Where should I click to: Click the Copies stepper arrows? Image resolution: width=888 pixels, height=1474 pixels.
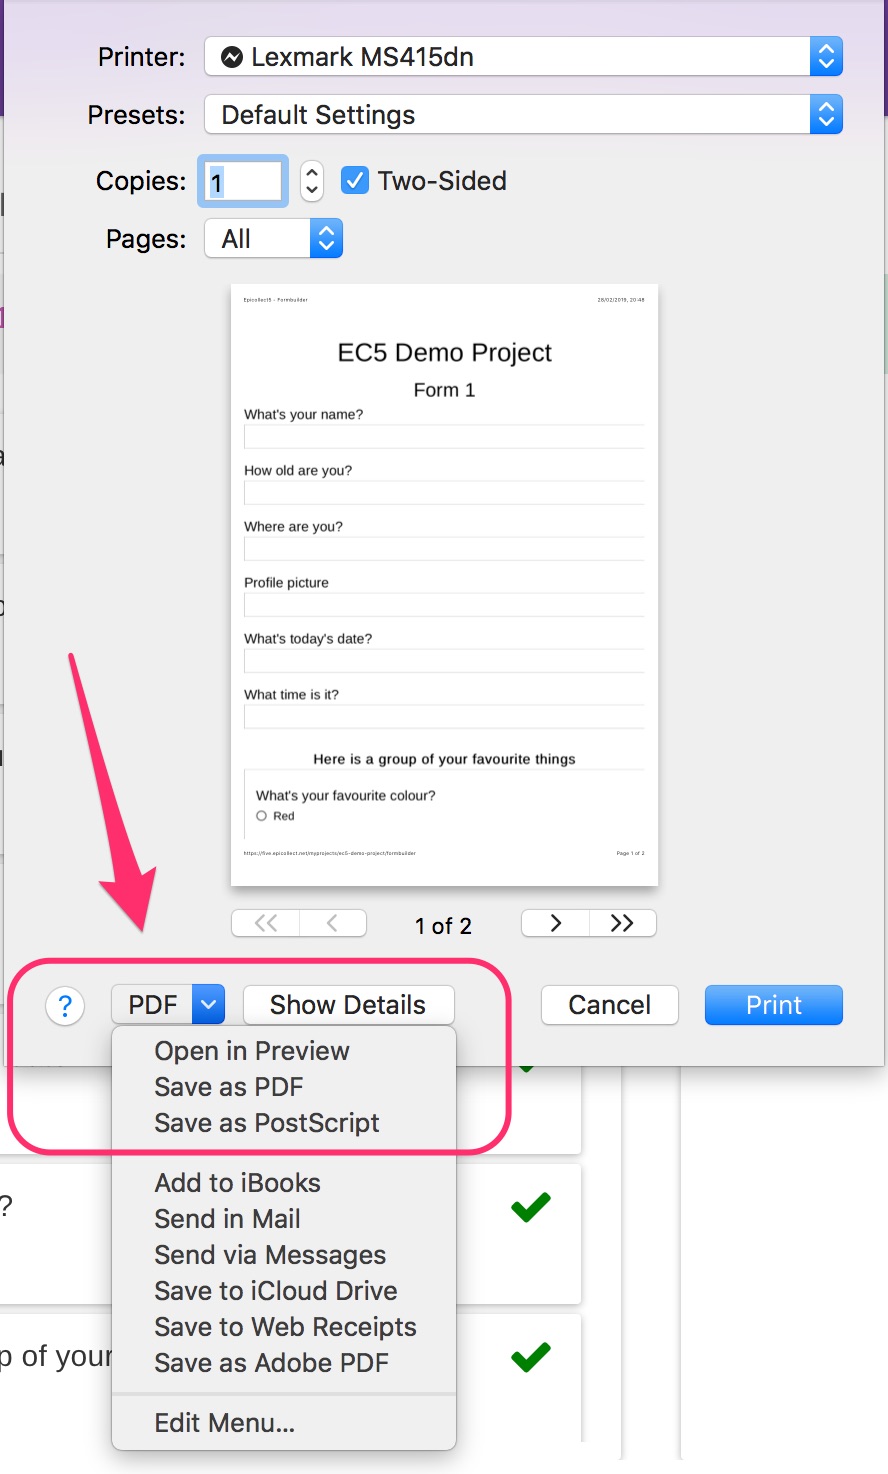click(312, 181)
